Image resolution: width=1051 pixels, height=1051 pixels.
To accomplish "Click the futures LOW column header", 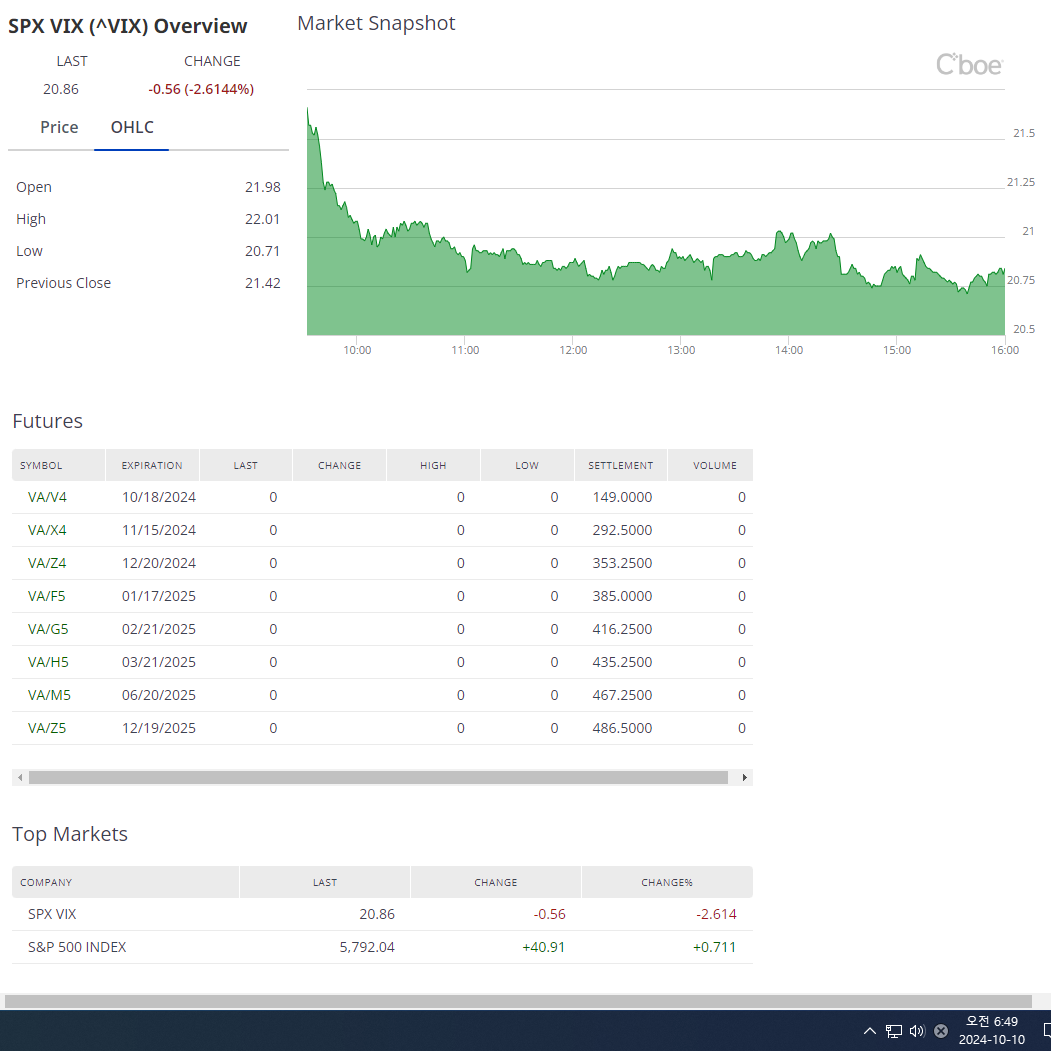I will click(527, 465).
